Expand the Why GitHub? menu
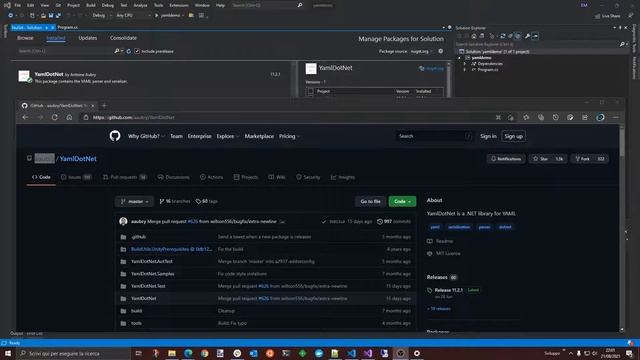 pos(146,136)
